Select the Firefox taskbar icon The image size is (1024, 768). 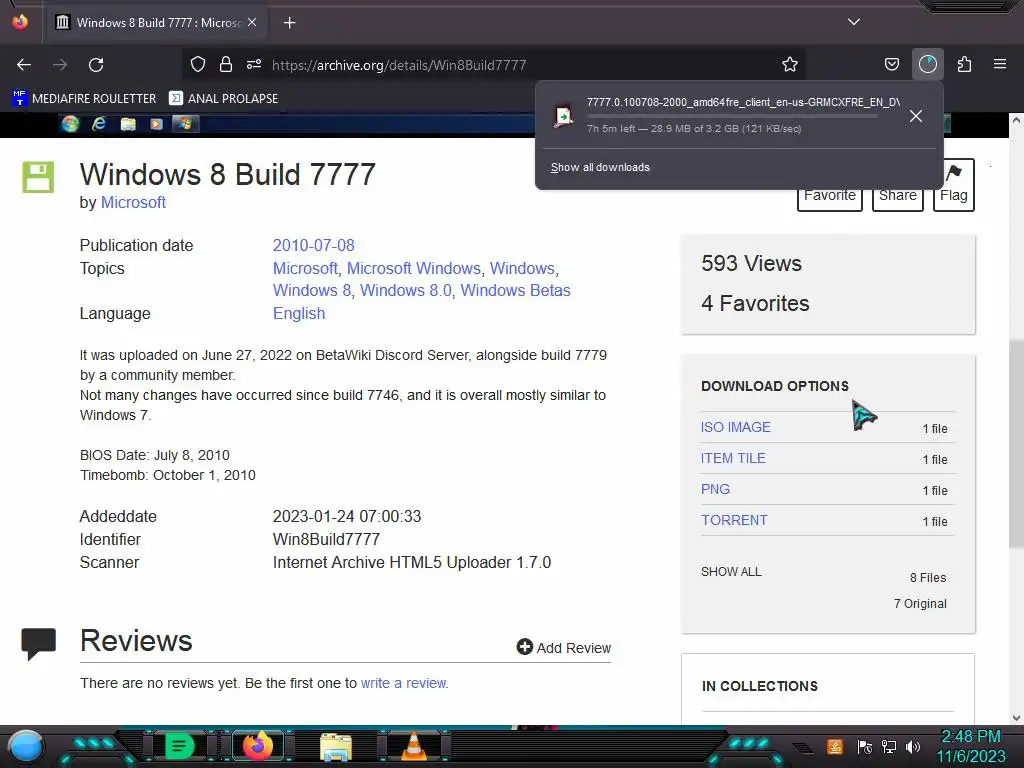click(257, 746)
